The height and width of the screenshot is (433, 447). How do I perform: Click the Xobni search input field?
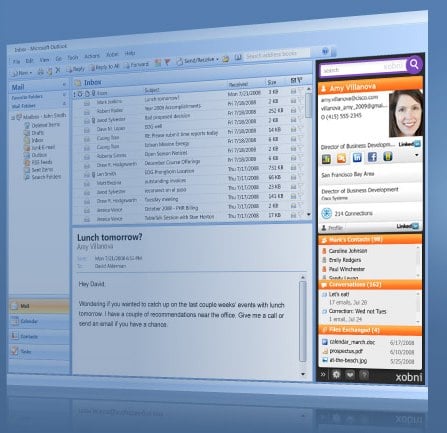(363, 69)
